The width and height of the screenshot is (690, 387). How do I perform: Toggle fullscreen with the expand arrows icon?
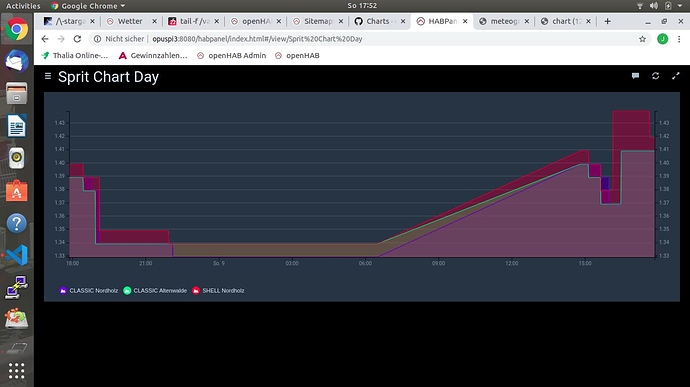[x=676, y=76]
